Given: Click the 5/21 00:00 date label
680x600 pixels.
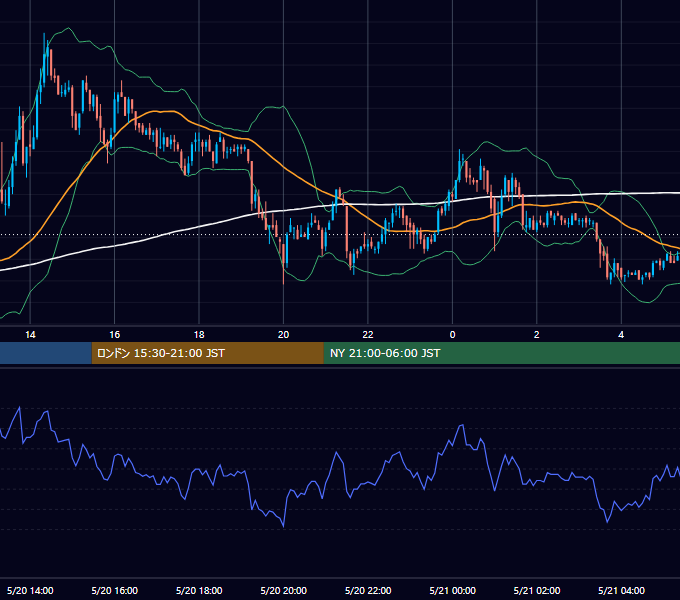Looking at the screenshot, I should point(452,590).
